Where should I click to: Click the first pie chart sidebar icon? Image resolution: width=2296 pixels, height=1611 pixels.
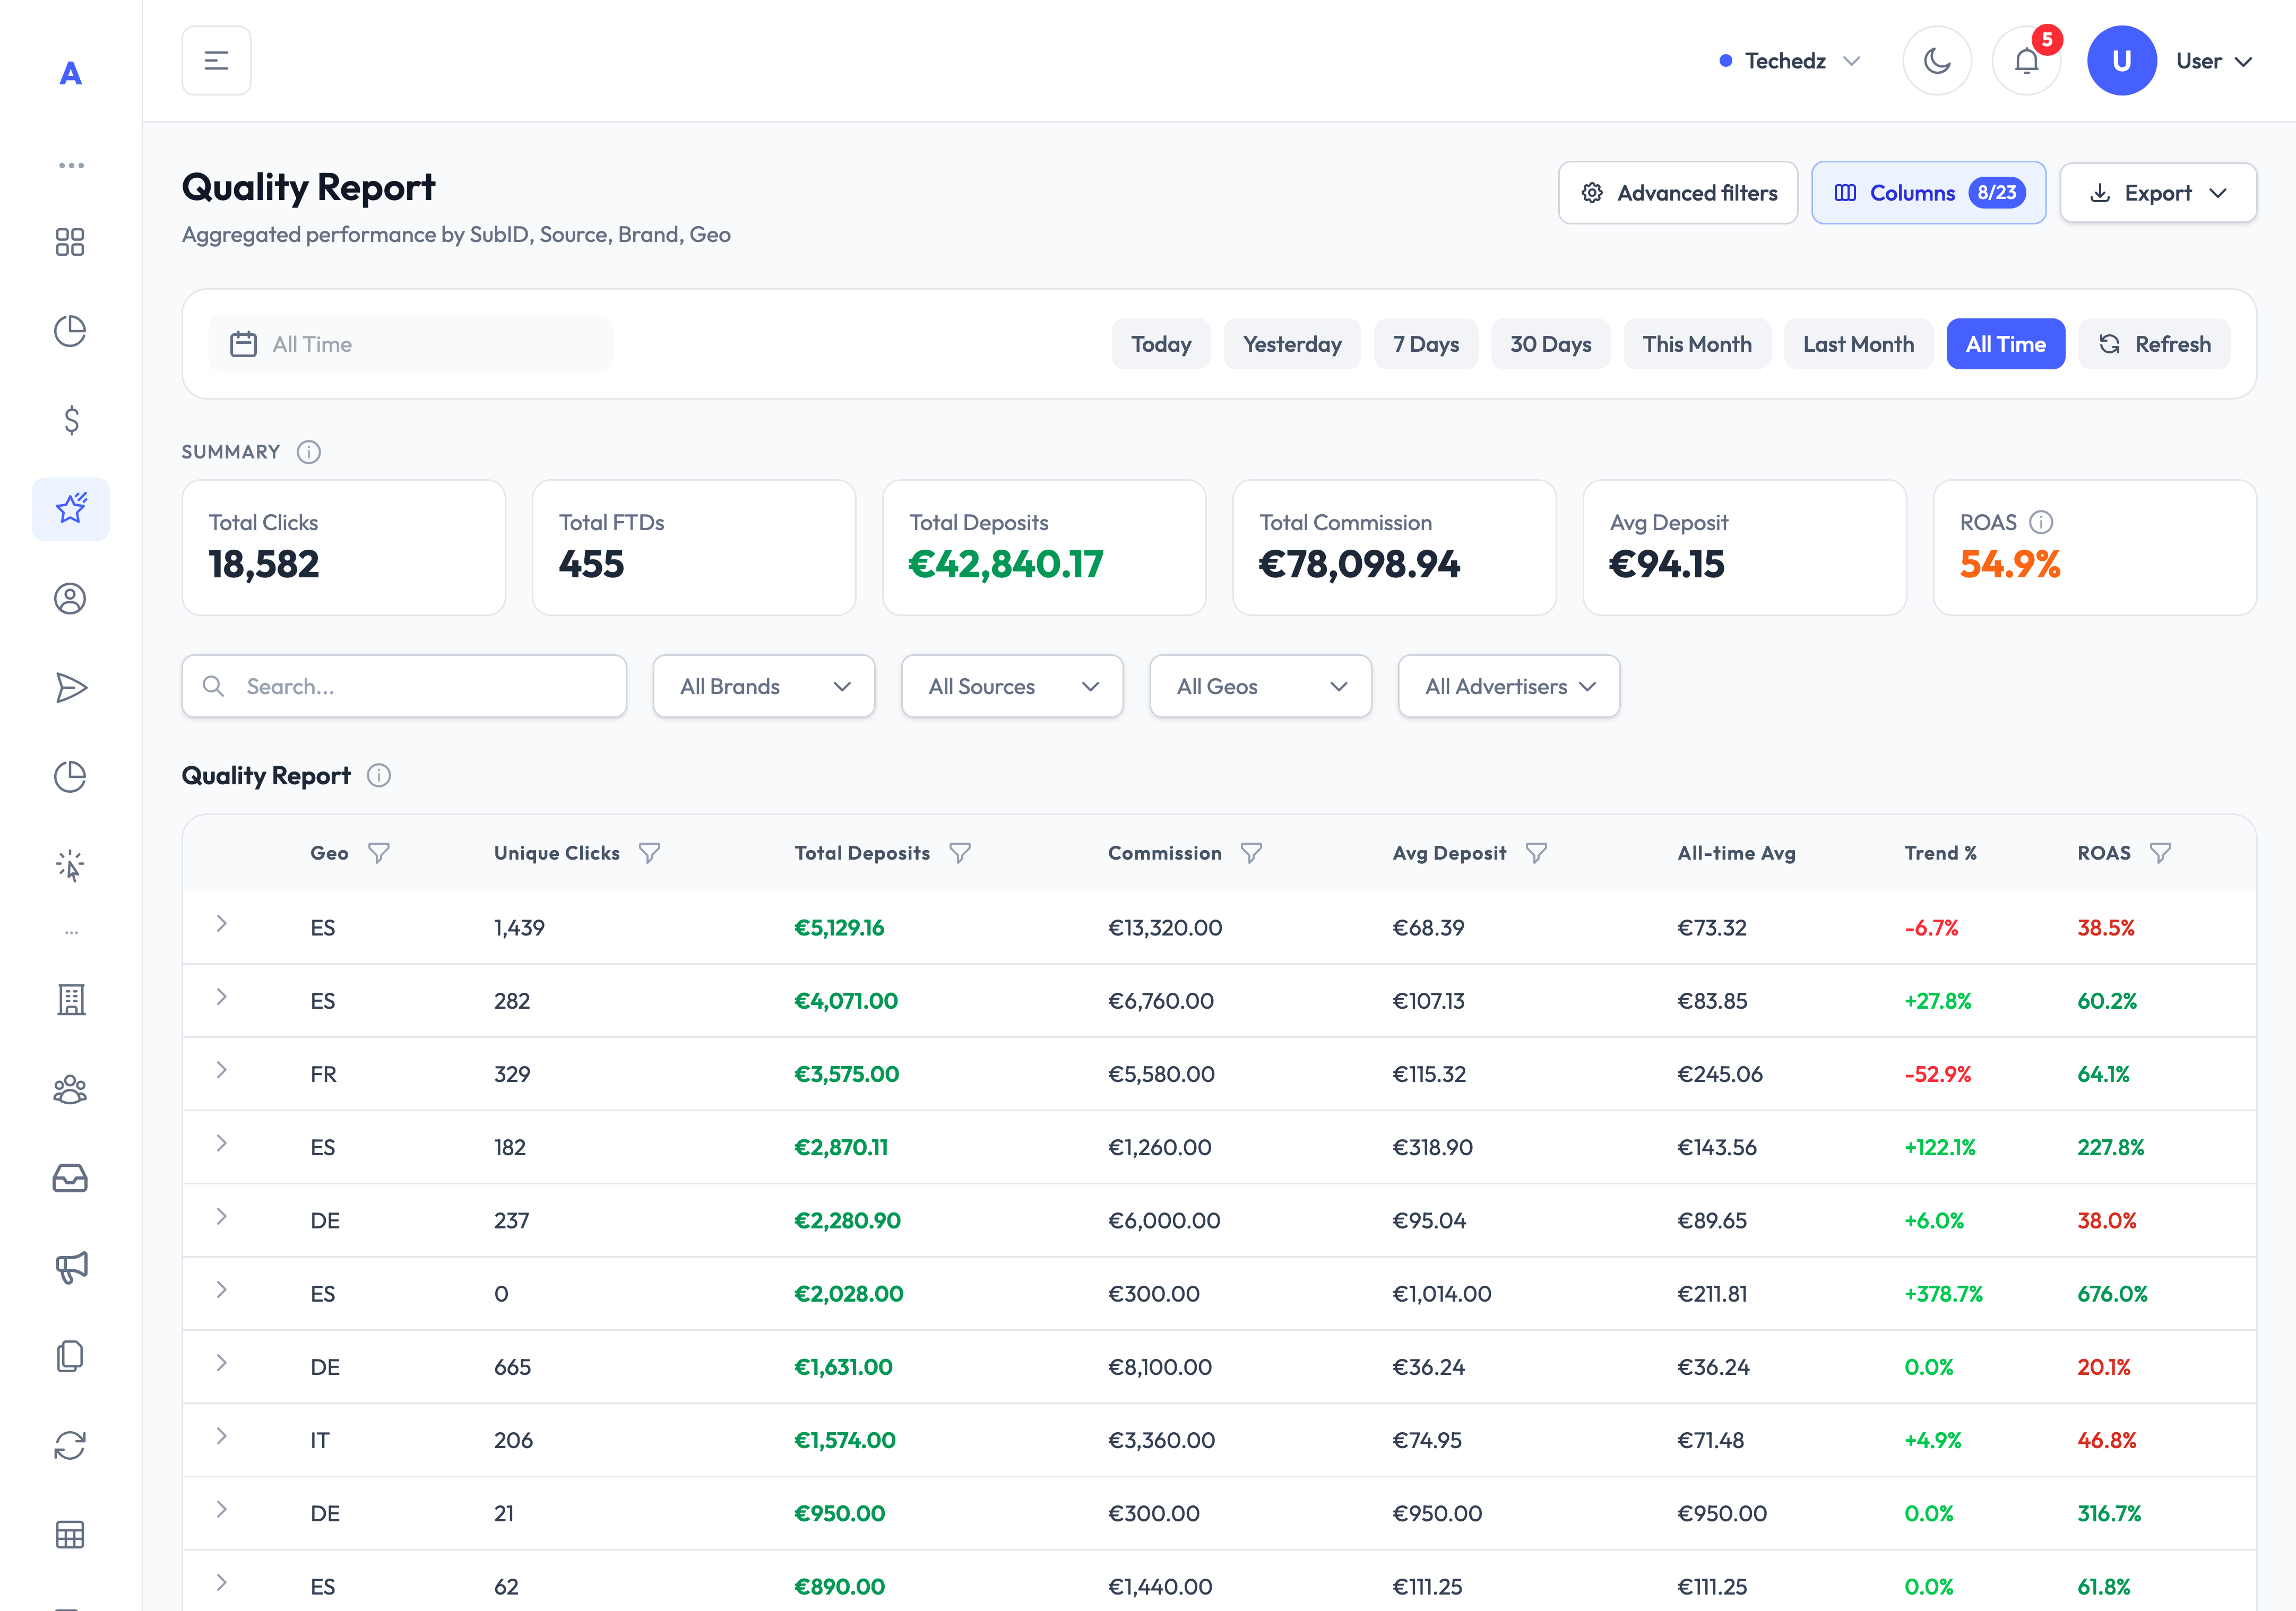(x=70, y=331)
